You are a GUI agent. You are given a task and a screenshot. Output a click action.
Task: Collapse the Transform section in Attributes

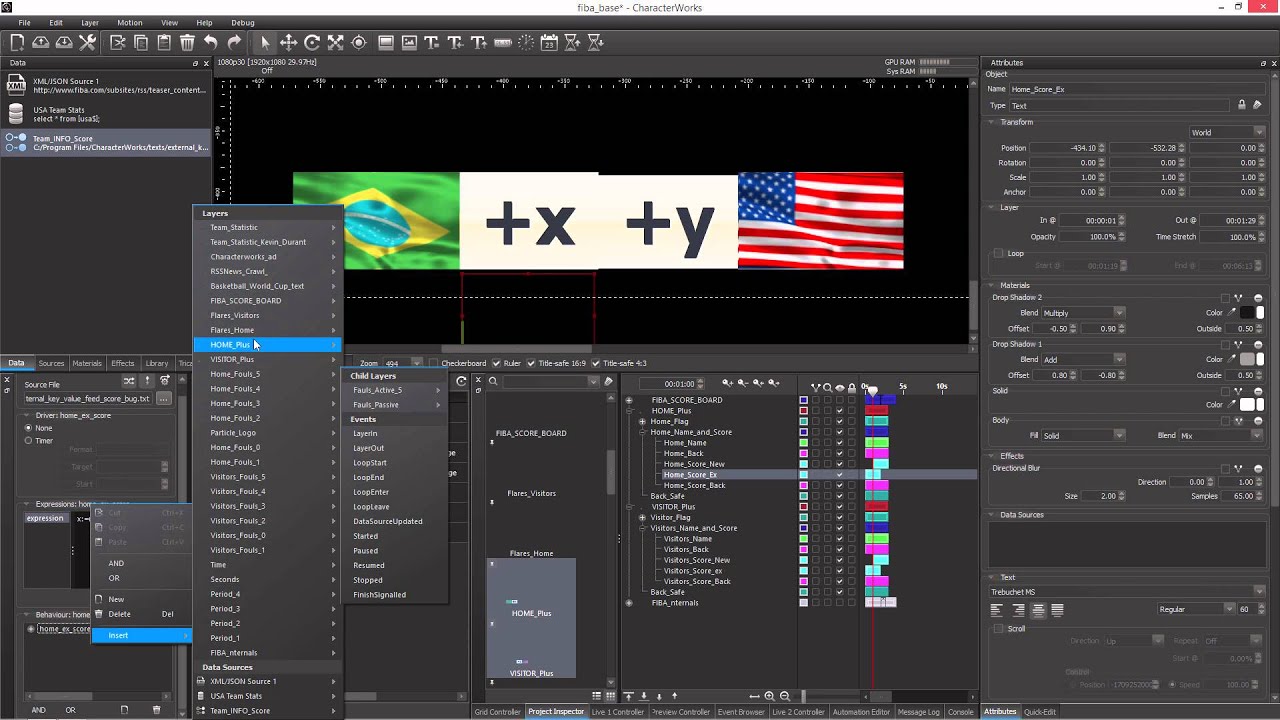click(x=992, y=122)
